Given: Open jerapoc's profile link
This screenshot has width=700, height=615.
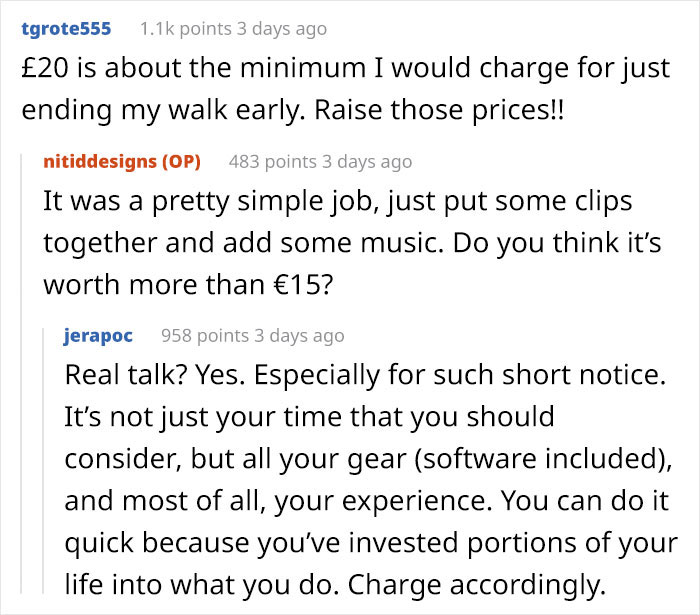Looking at the screenshot, I should [x=98, y=335].
